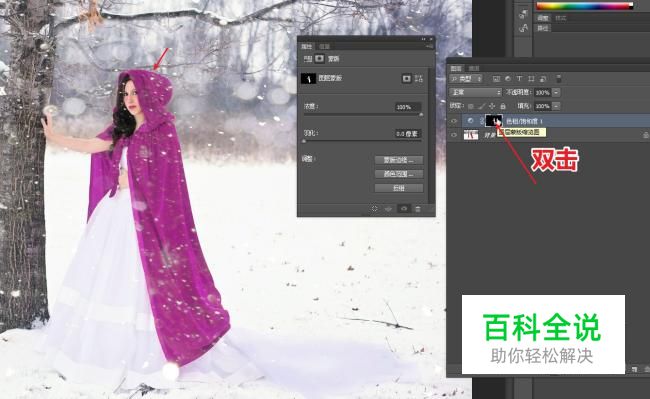Click the feather value field in Properties
650x399 pixels.
[407, 133]
